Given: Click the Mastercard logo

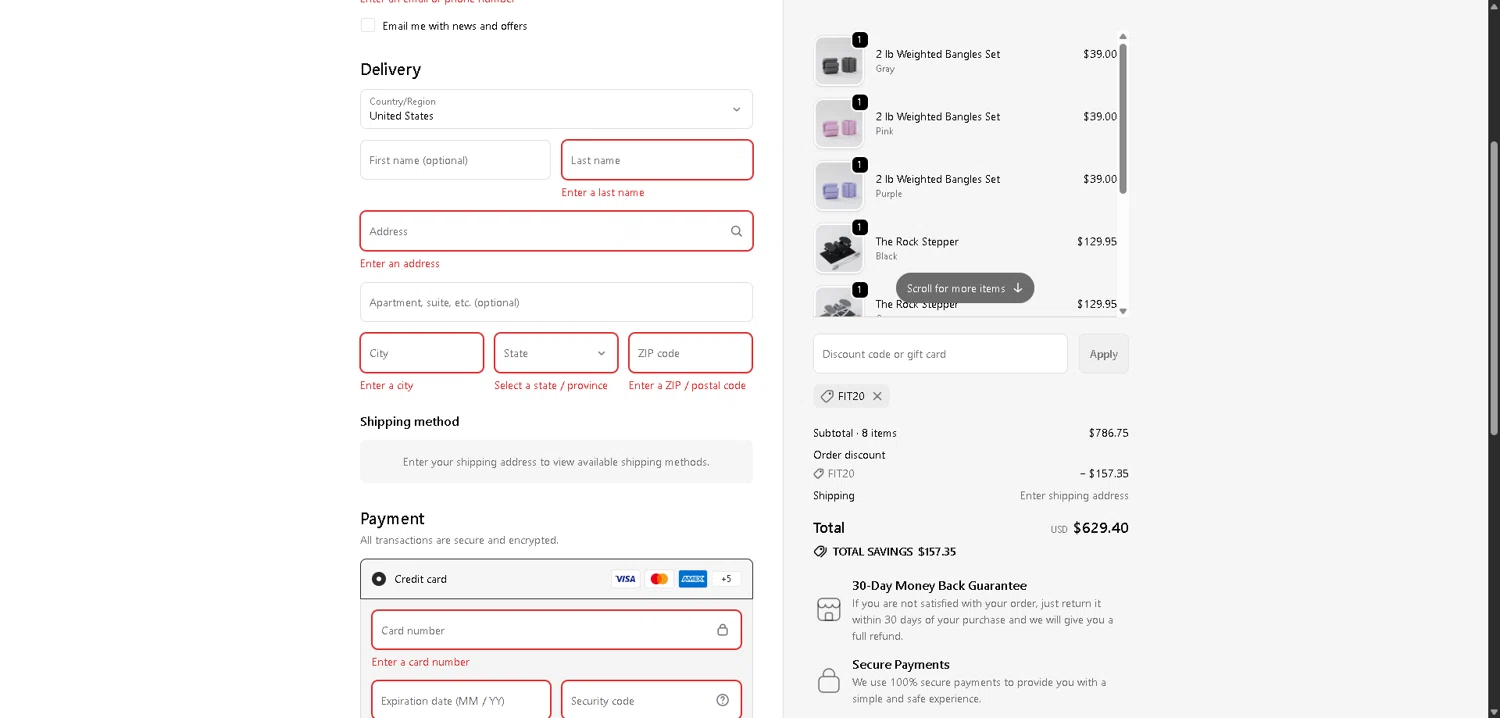Looking at the screenshot, I should (x=659, y=579).
